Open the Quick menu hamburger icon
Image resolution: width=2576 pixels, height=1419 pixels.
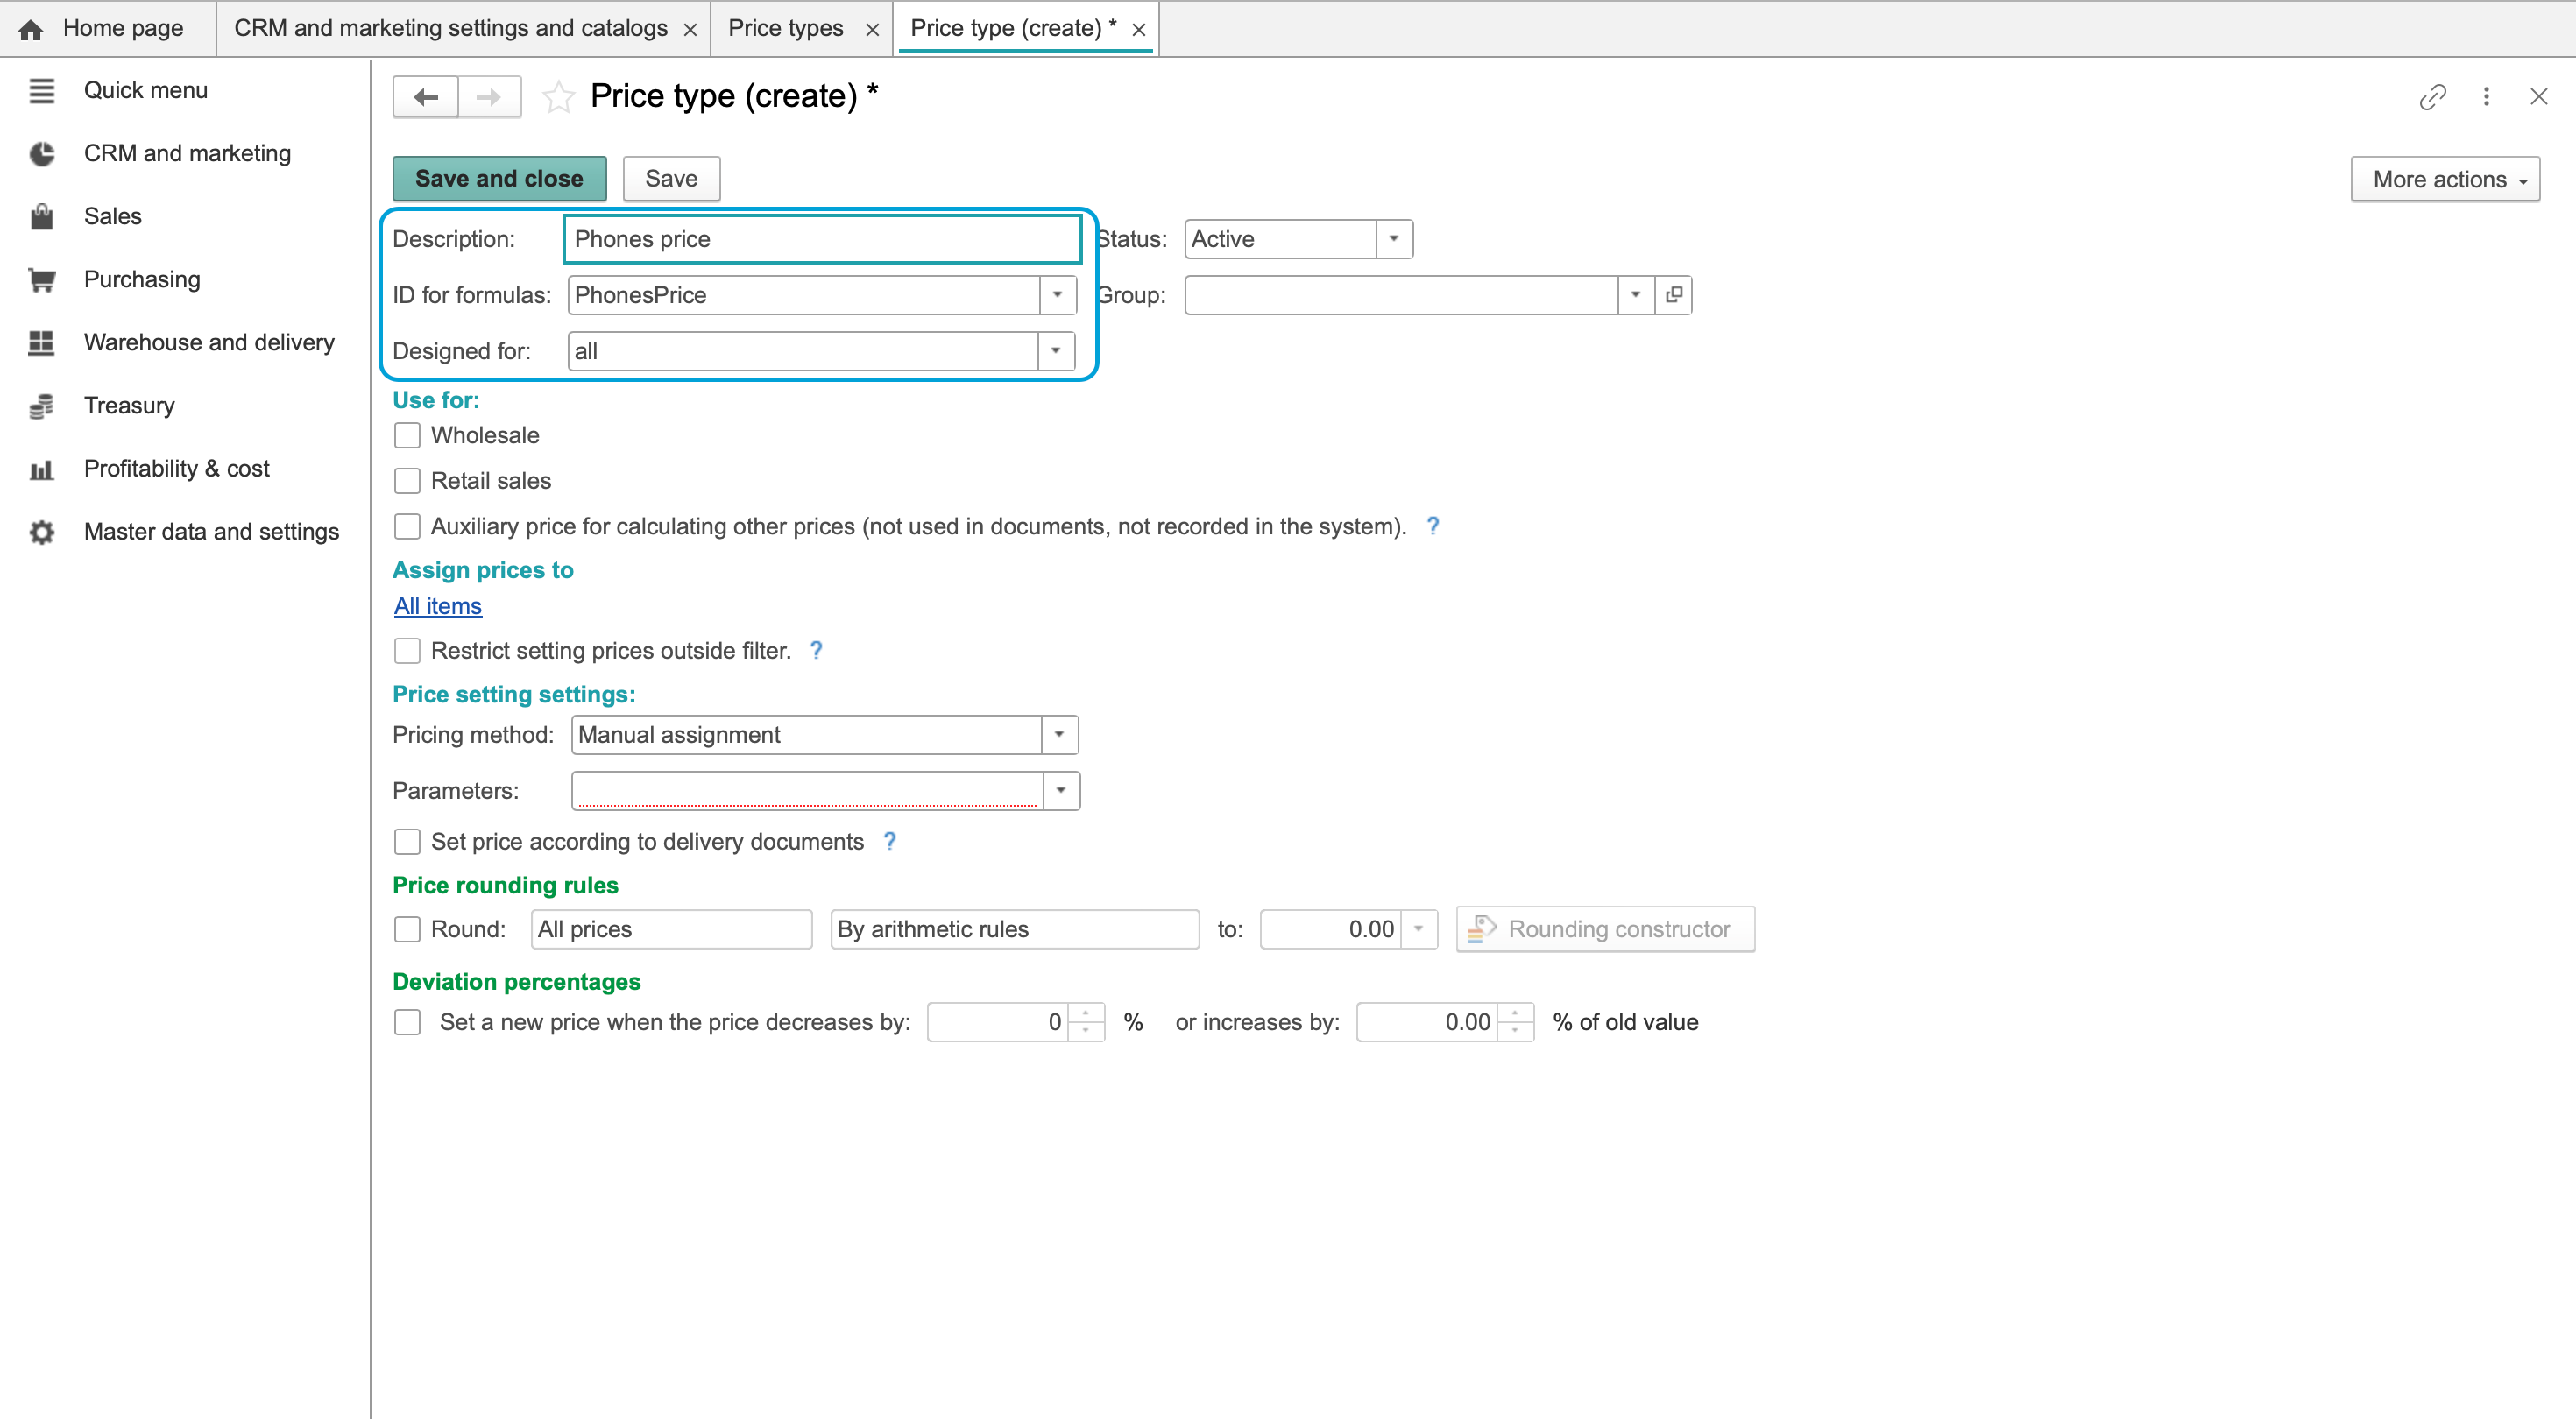[x=41, y=90]
